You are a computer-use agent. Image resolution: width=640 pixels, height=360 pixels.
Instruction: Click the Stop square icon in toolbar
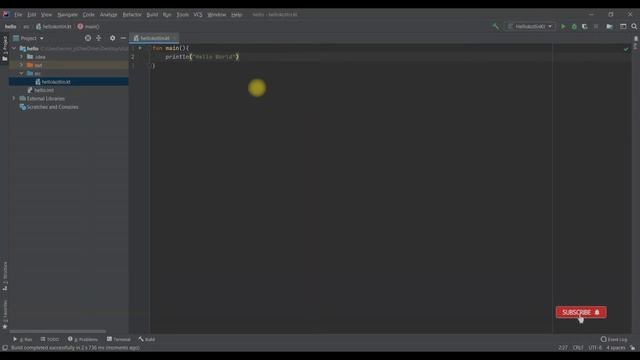(596, 27)
